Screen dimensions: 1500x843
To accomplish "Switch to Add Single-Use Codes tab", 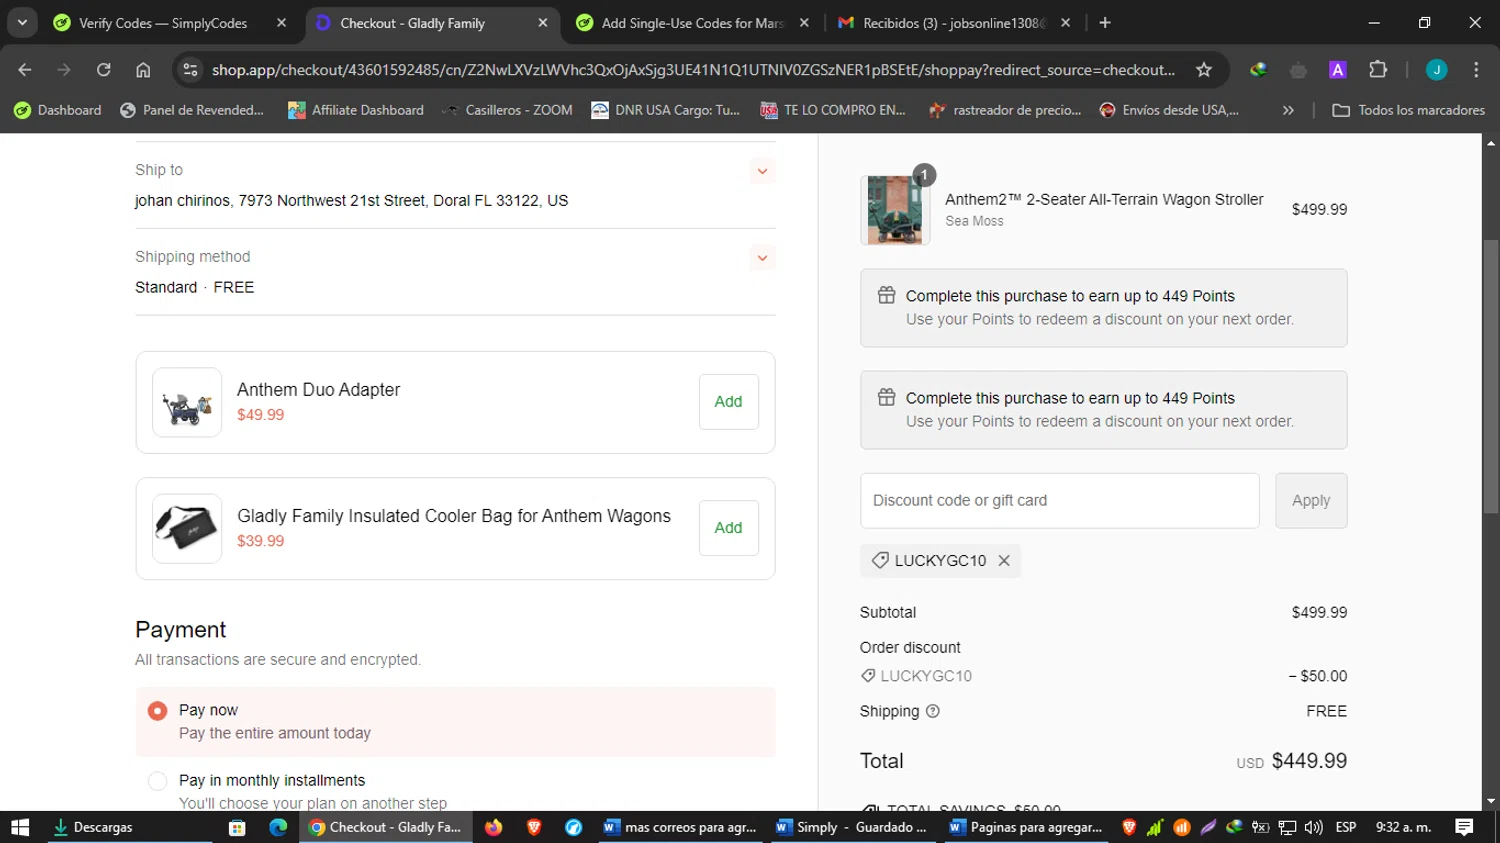I will click(x=692, y=23).
